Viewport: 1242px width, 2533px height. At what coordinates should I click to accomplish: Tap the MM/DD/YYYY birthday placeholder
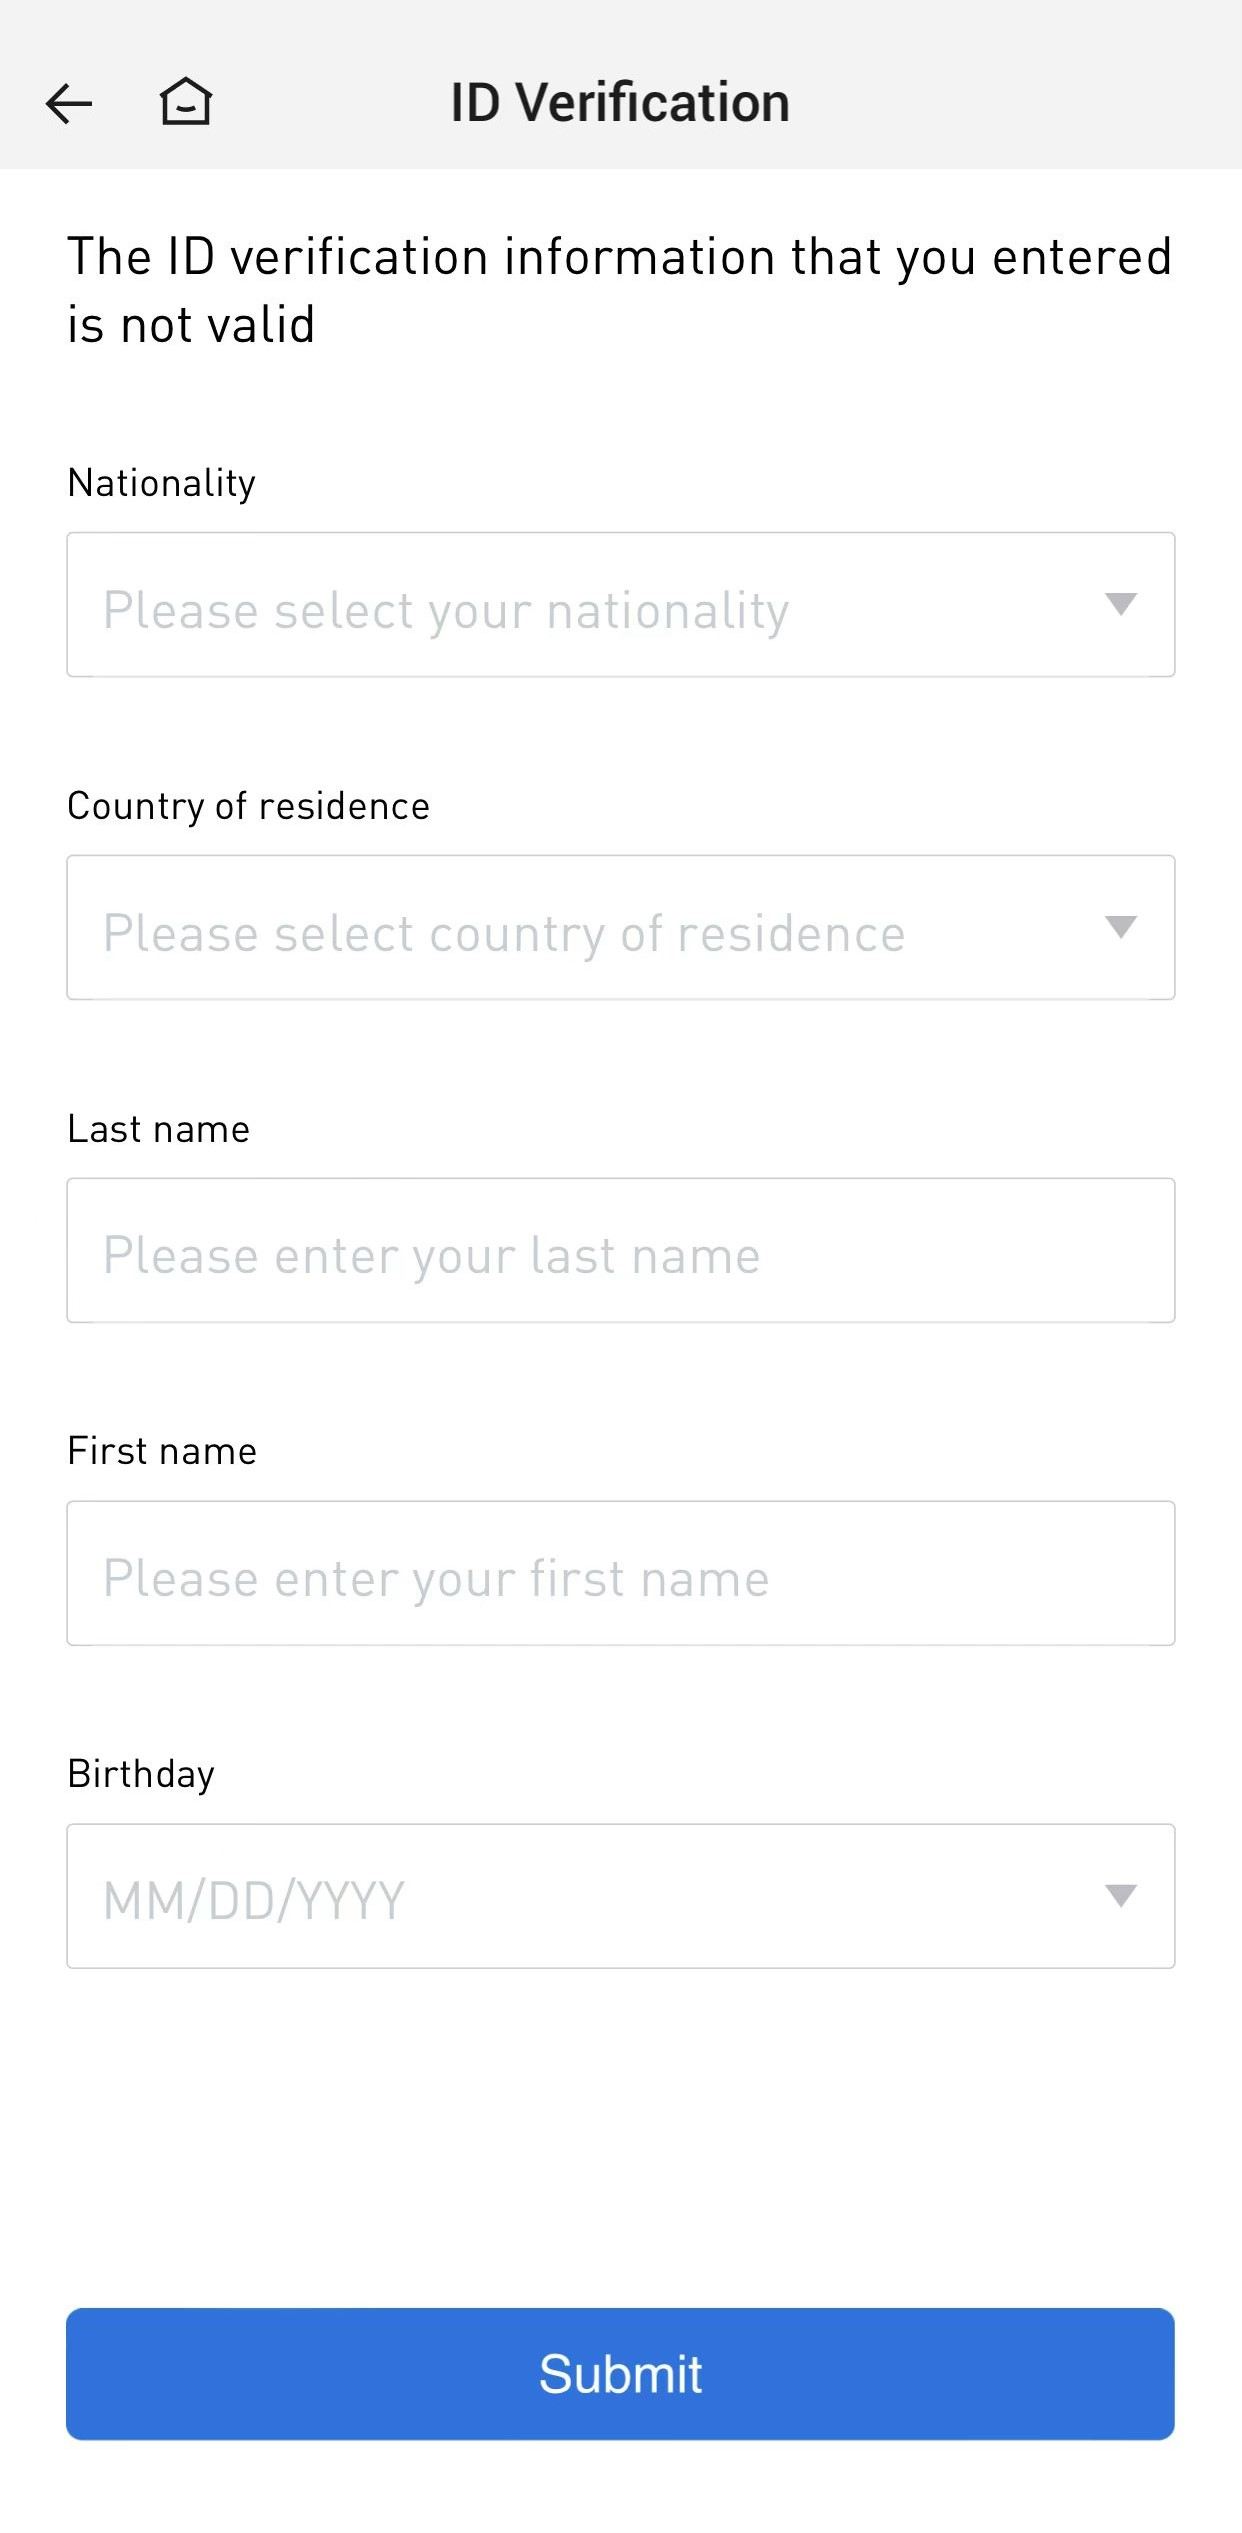click(254, 1900)
